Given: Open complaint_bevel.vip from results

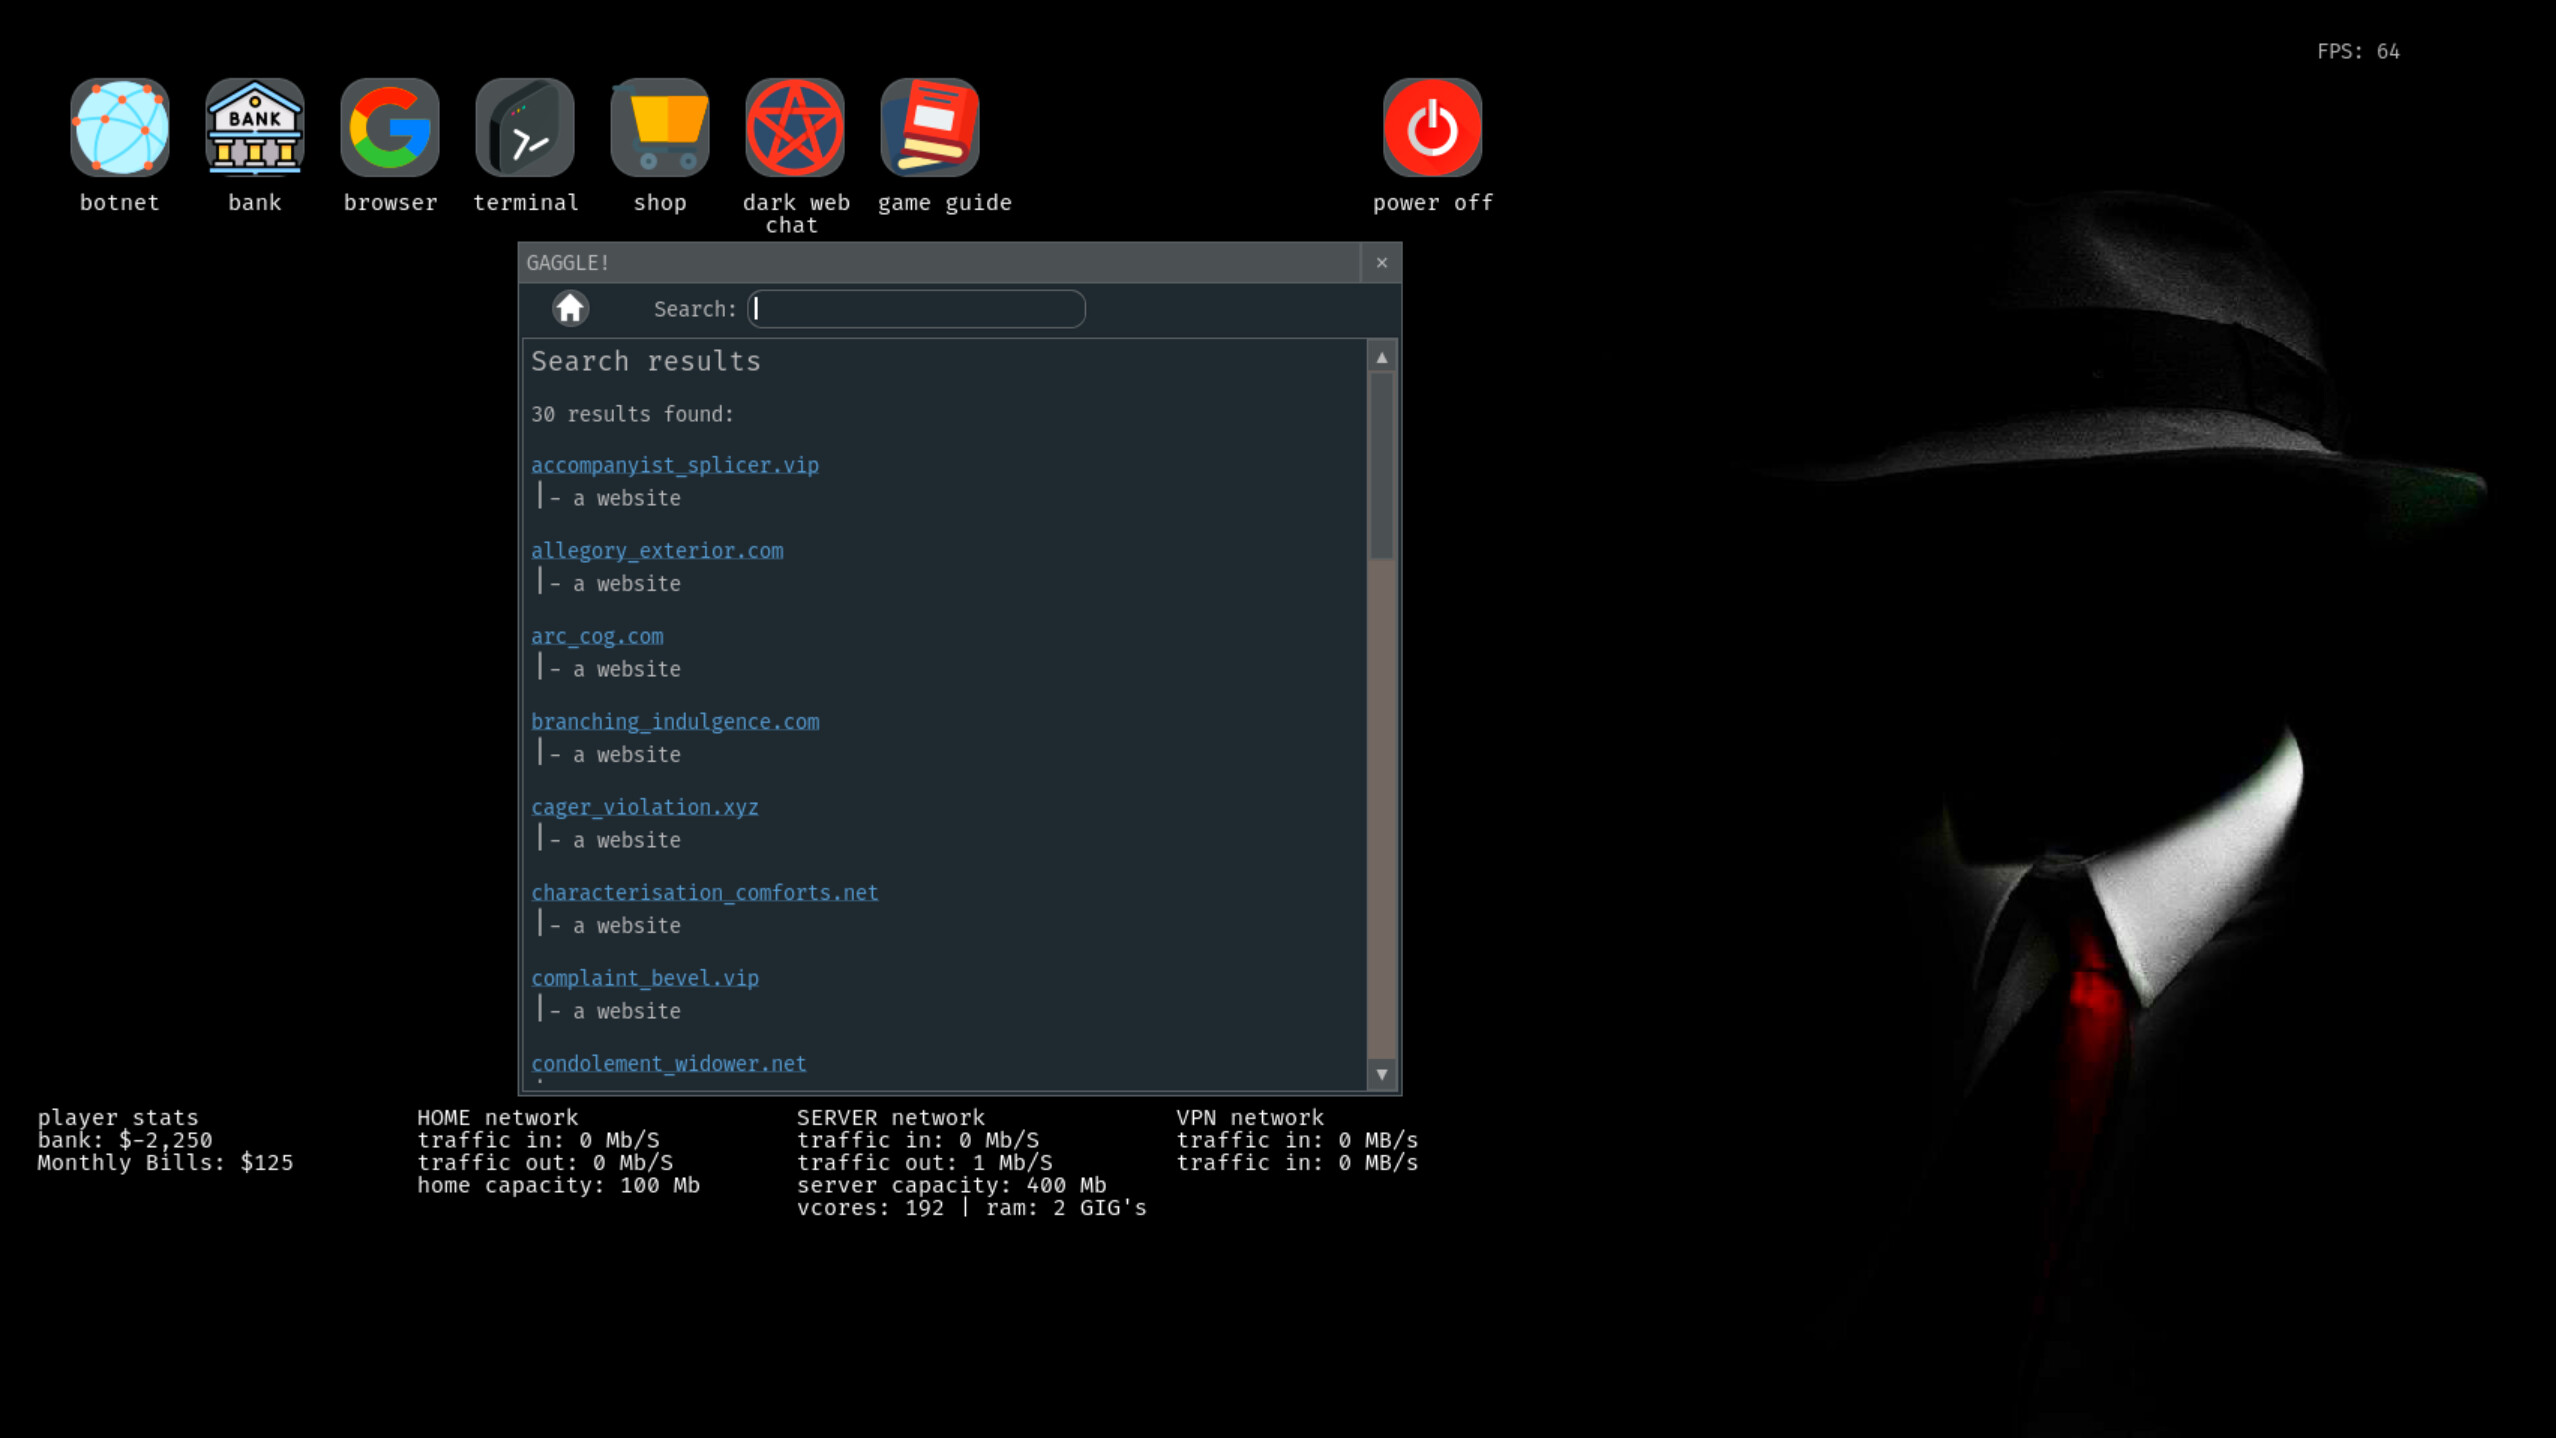Looking at the screenshot, I should 645,978.
